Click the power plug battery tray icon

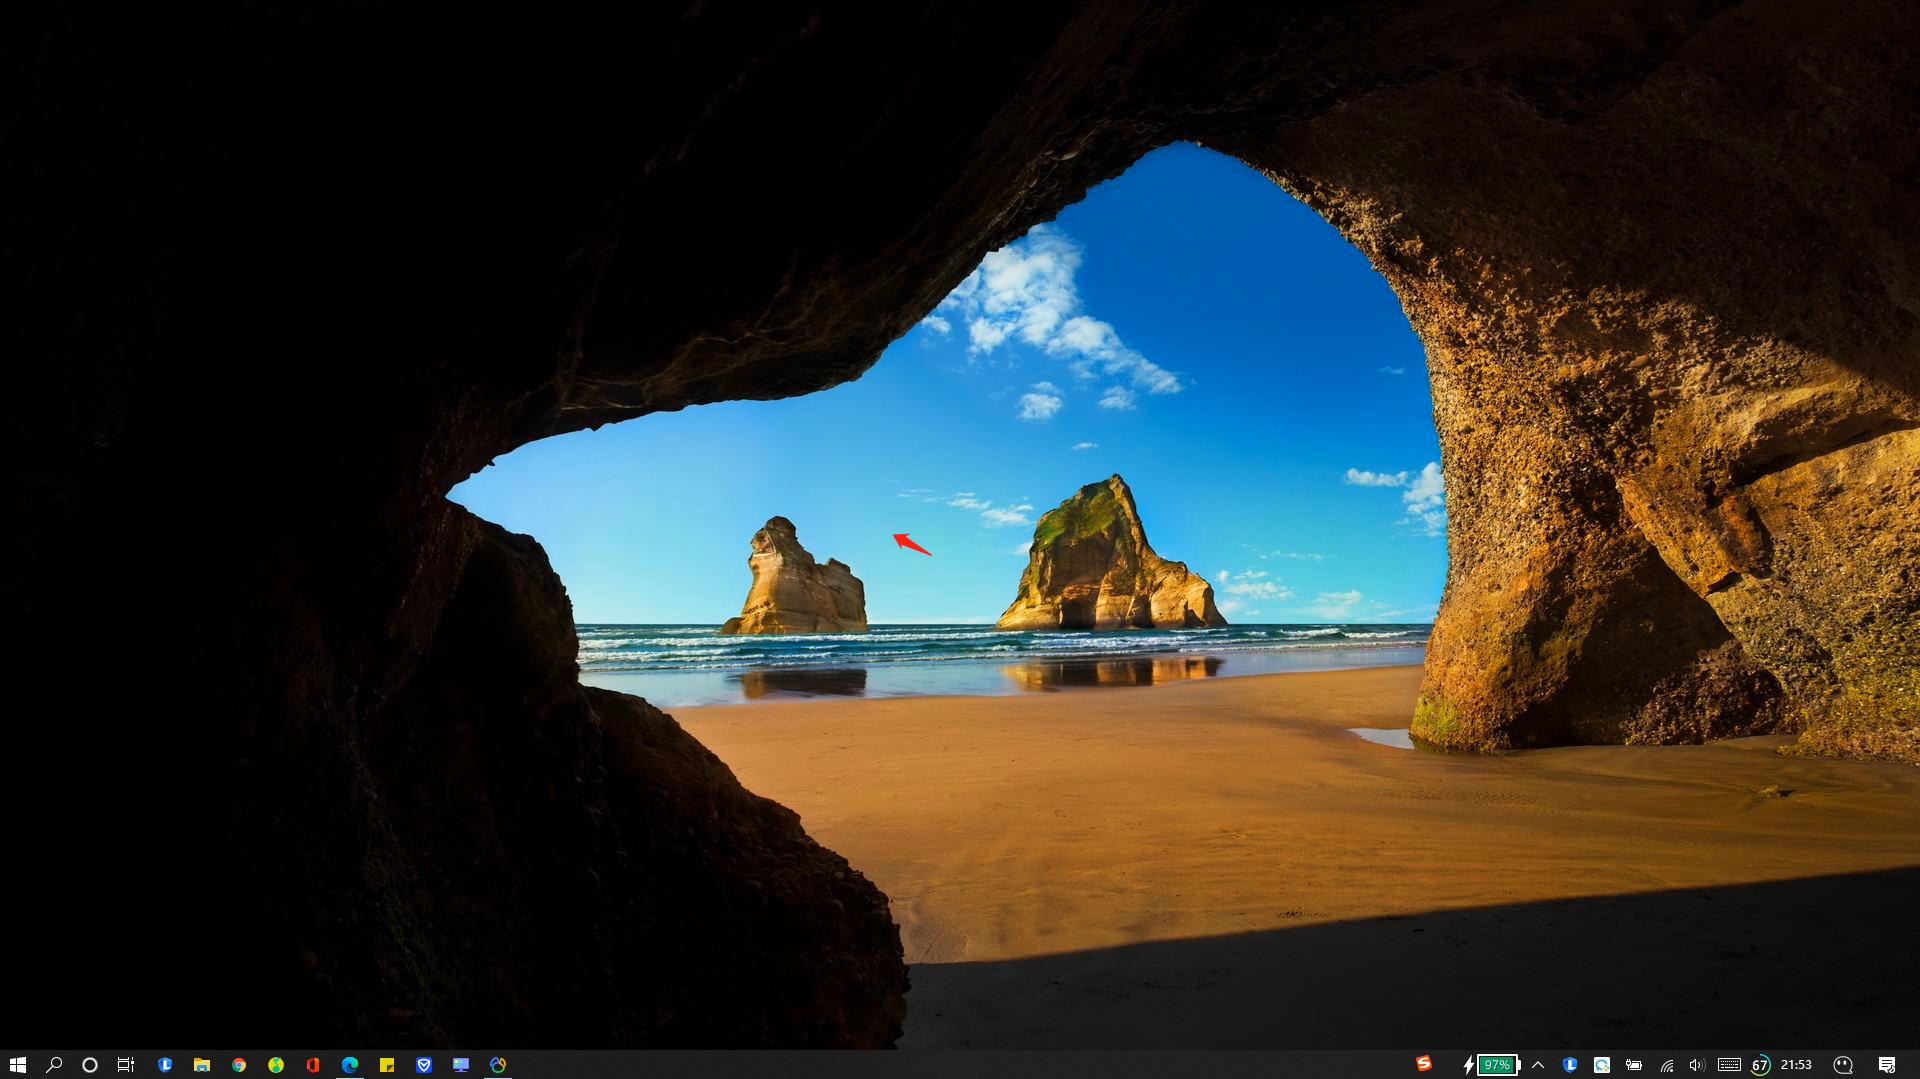point(1634,1065)
